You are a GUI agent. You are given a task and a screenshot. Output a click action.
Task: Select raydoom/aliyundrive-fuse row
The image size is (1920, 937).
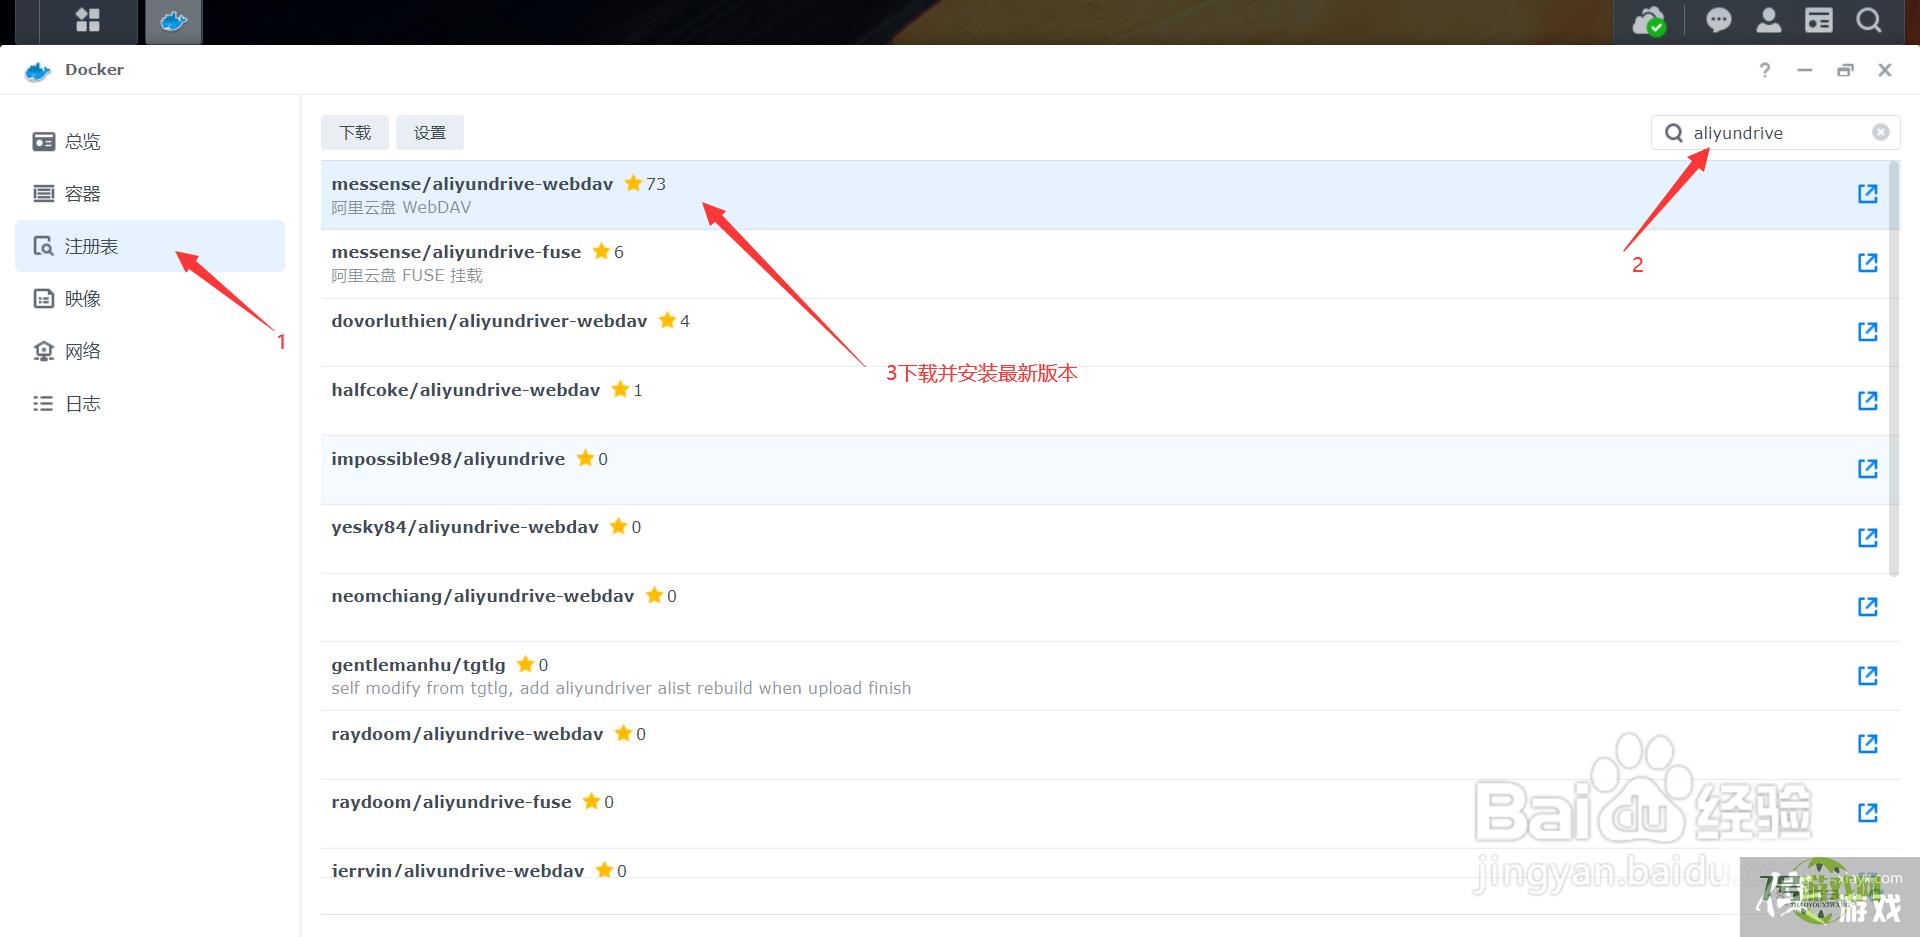[x=1104, y=814]
